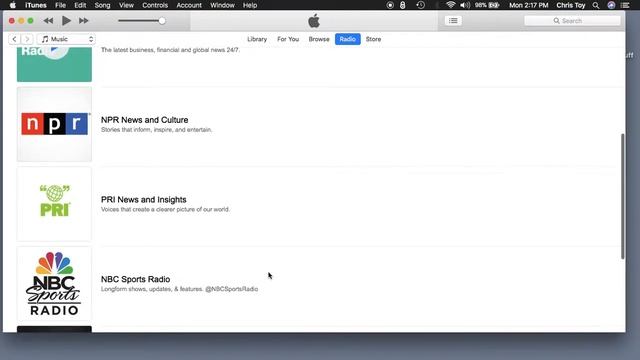Viewport: 640px width, 360px height.
Task: Click the Mon 2:17 PM clock
Action: [529, 5]
